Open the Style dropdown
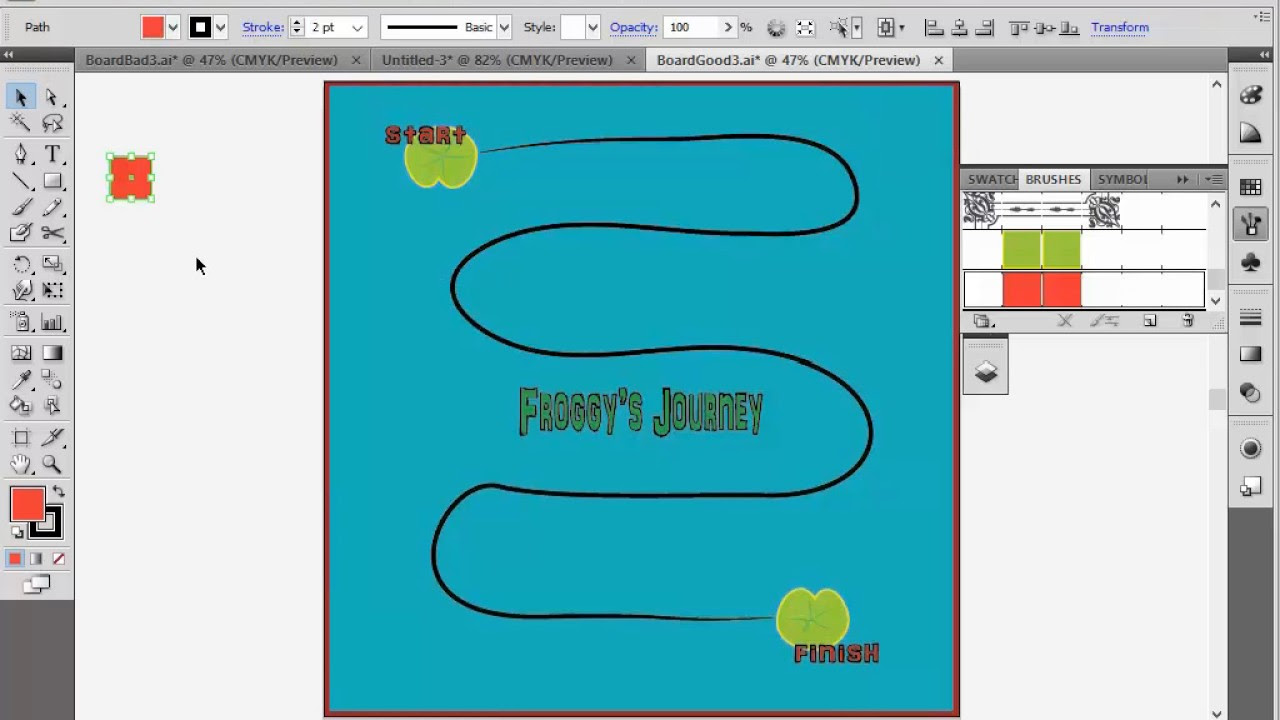This screenshot has height=720, width=1280. (593, 28)
